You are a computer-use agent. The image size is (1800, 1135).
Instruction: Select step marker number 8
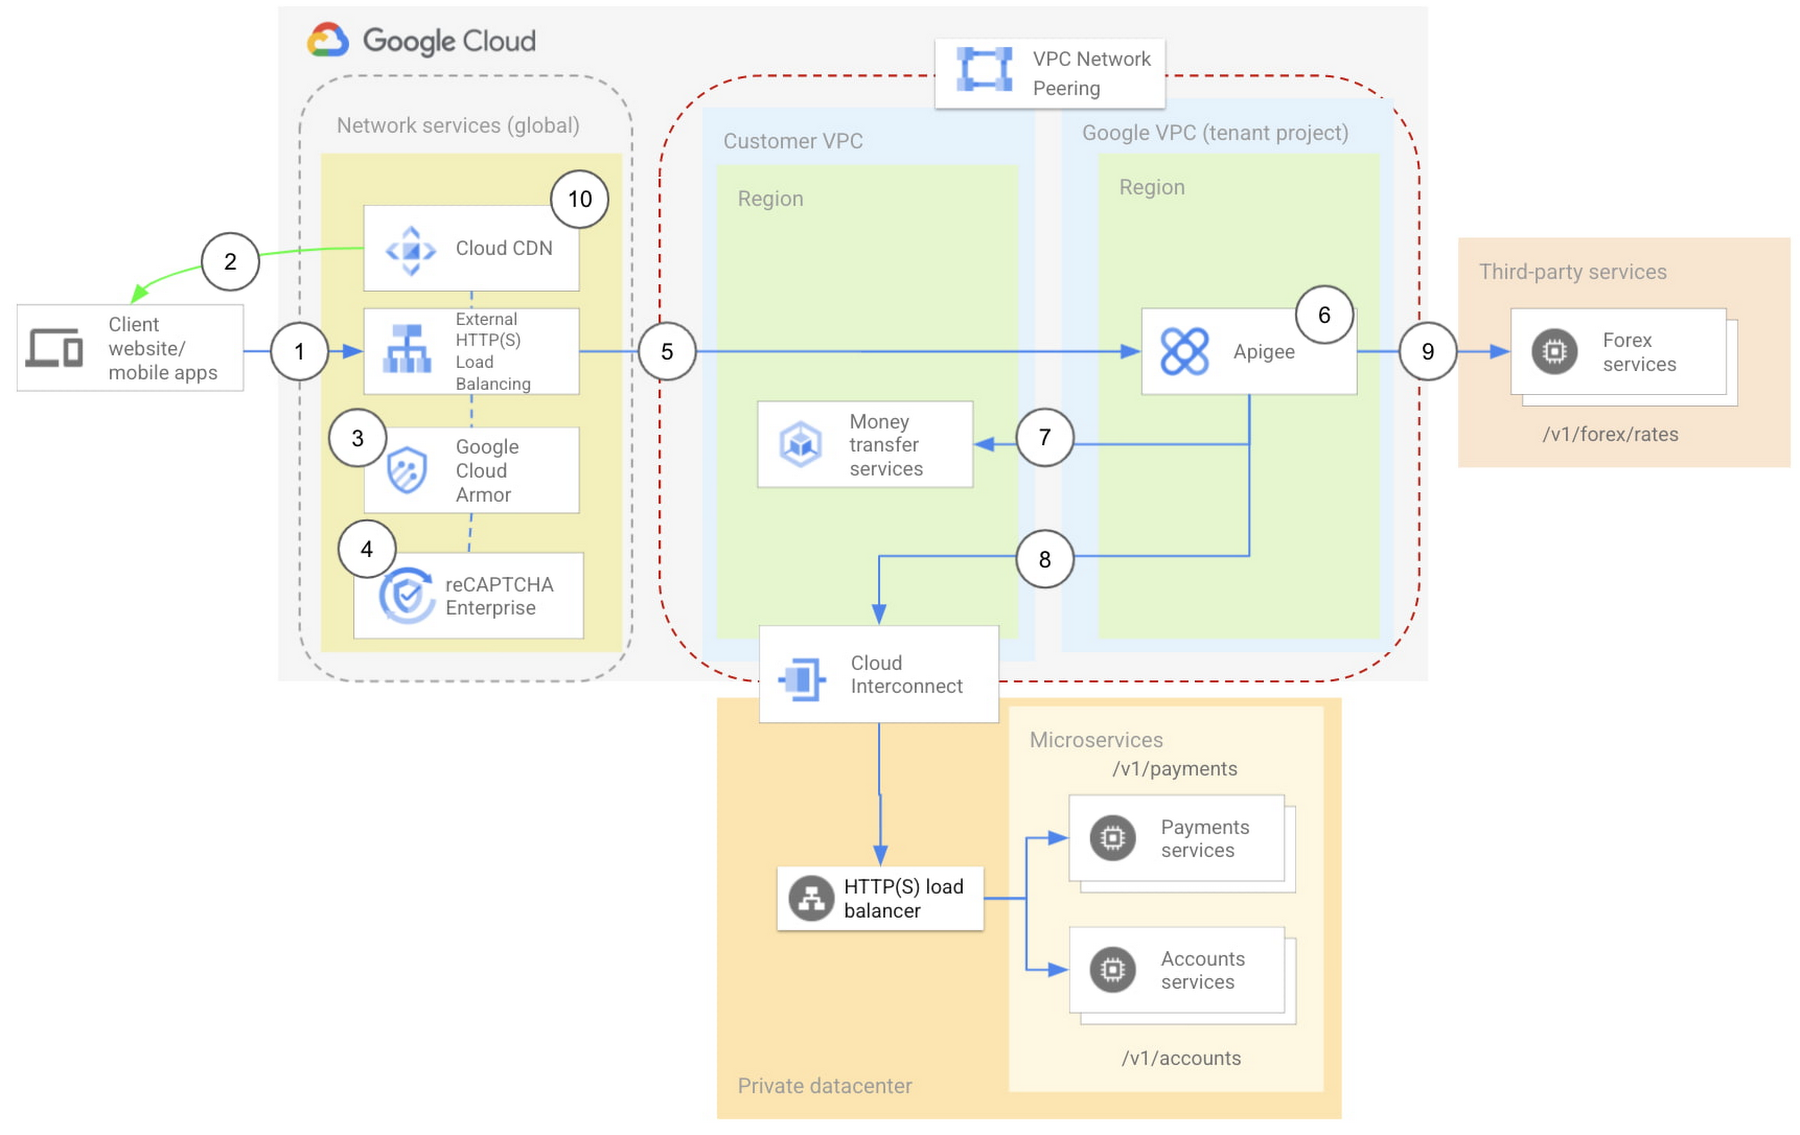(x=1044, y=559)
